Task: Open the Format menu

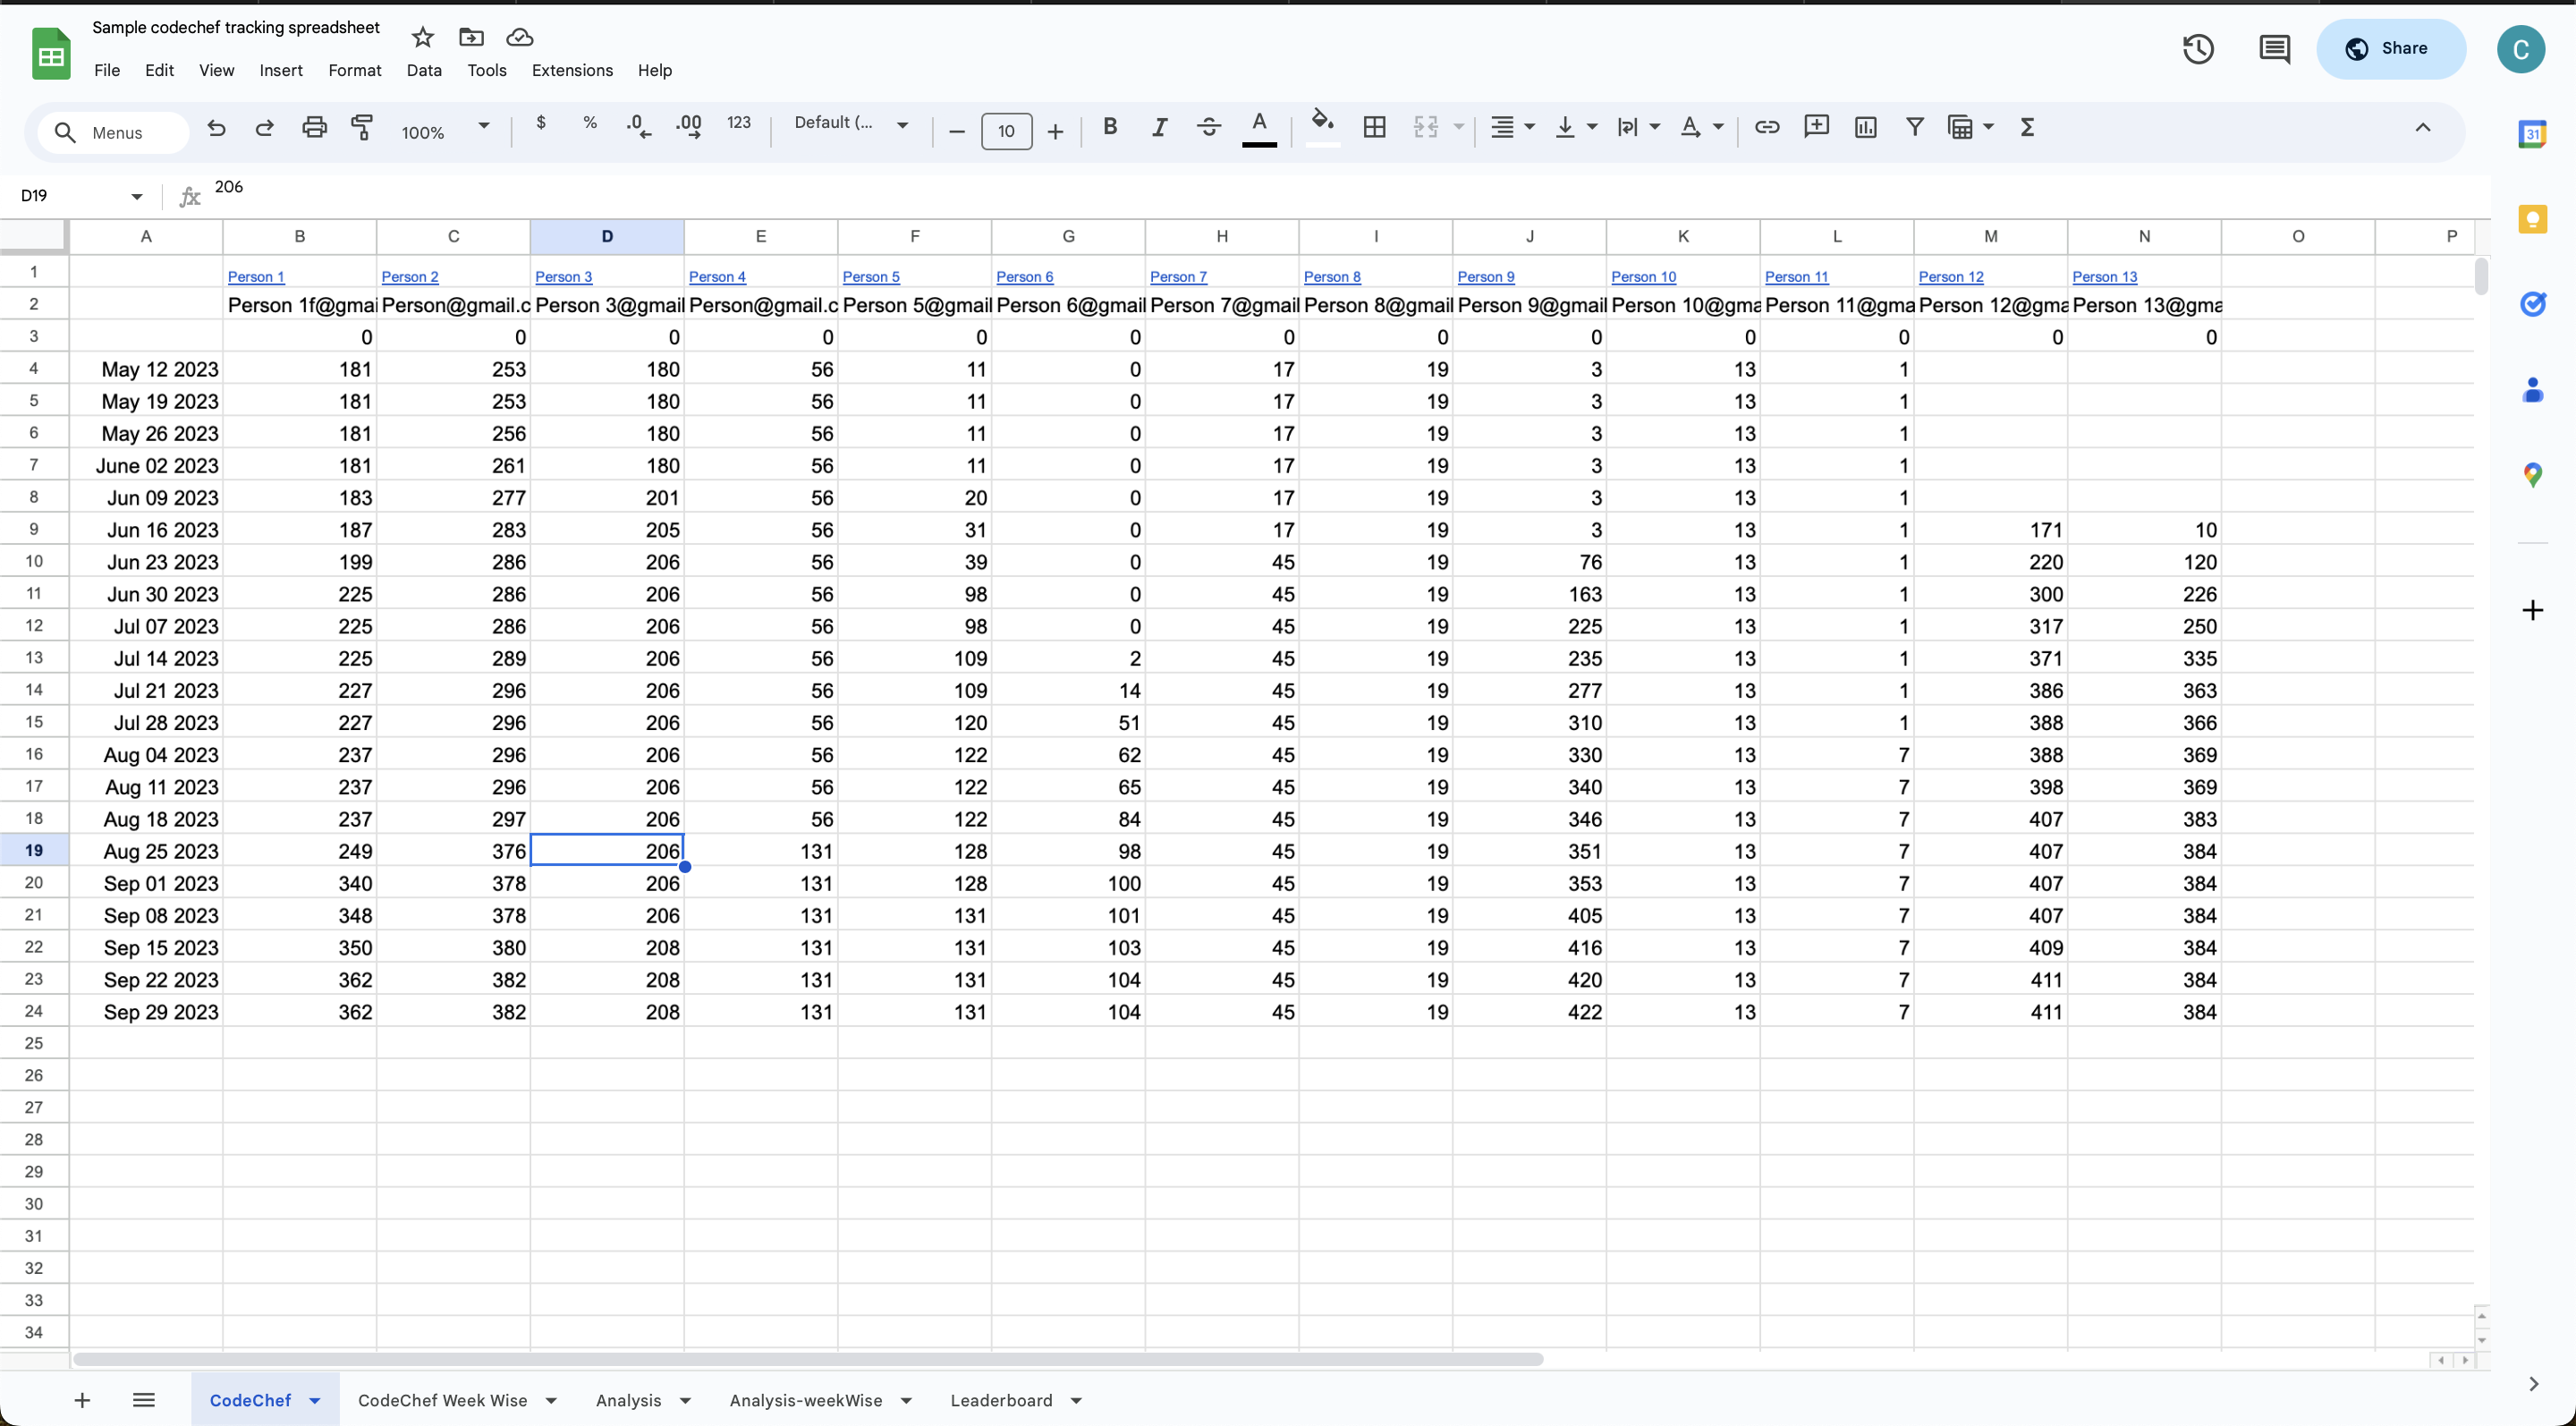Action: [355, 70]
